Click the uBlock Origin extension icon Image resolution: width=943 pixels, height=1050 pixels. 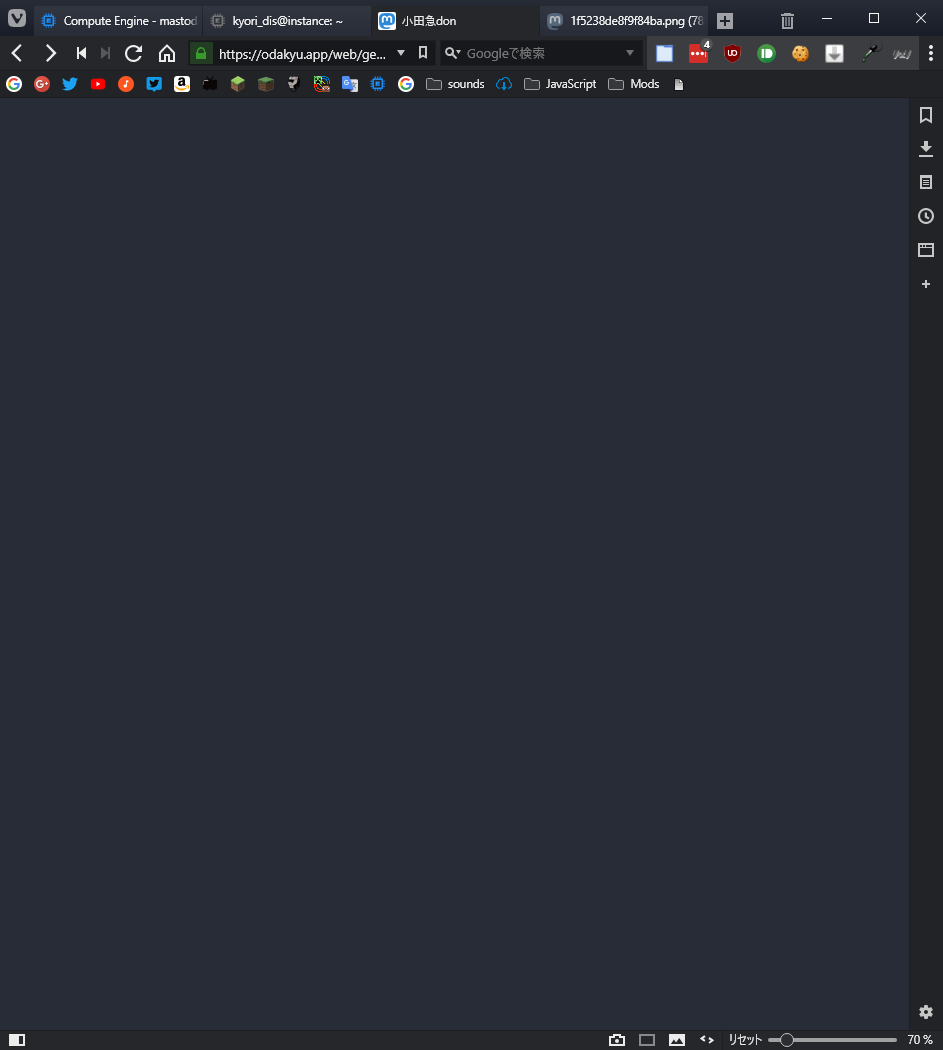click(x=732, y=54)
